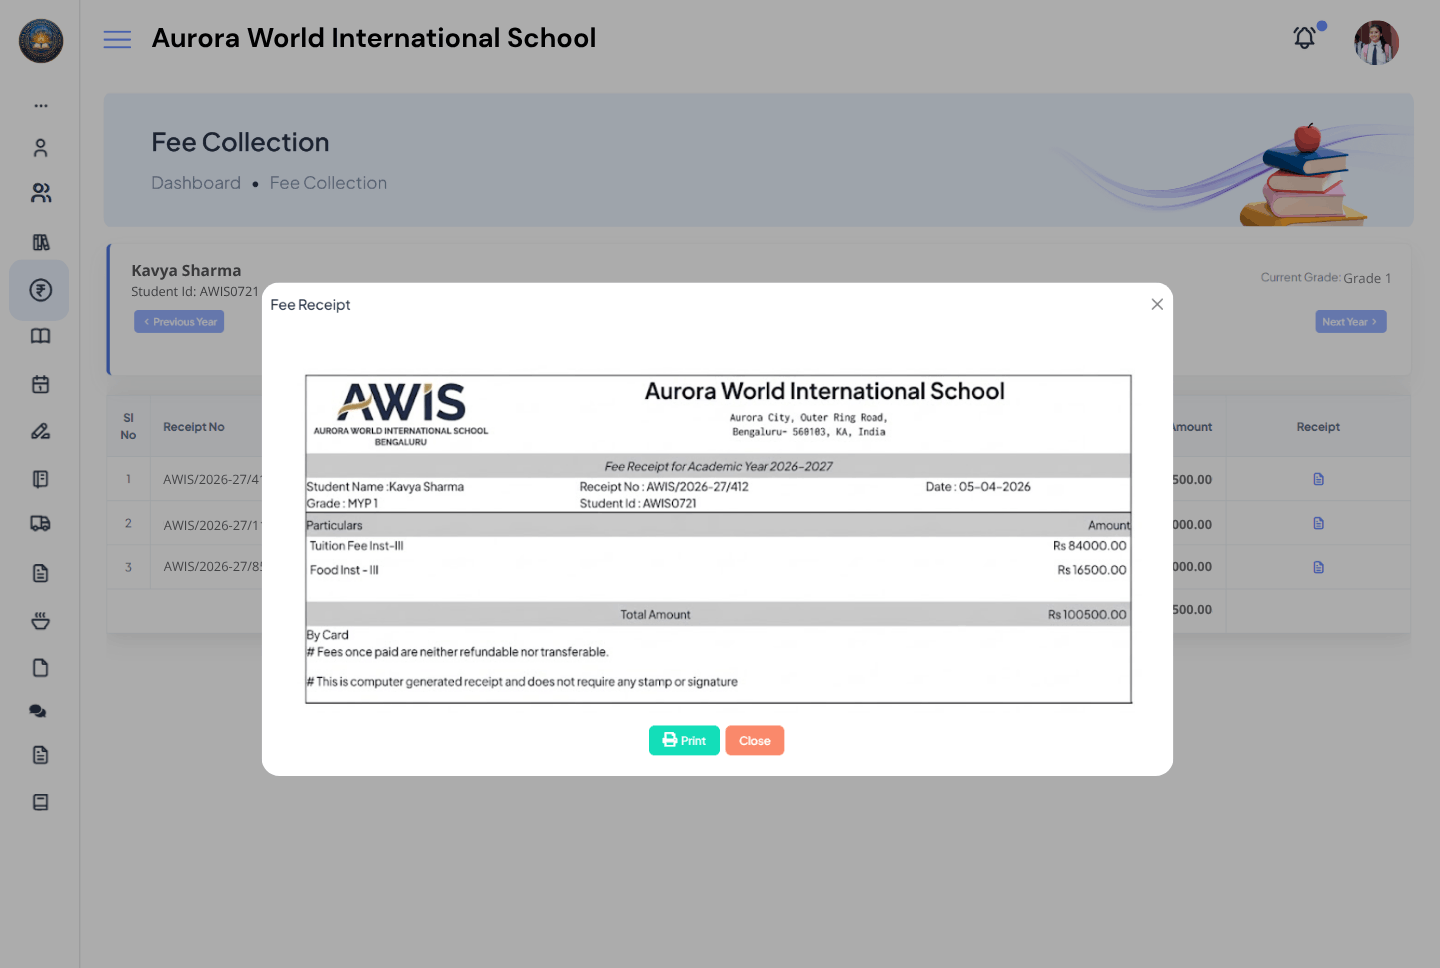Open receipt document icon for row 1
1440x968 pixels.
click(x=1318, y=479)
